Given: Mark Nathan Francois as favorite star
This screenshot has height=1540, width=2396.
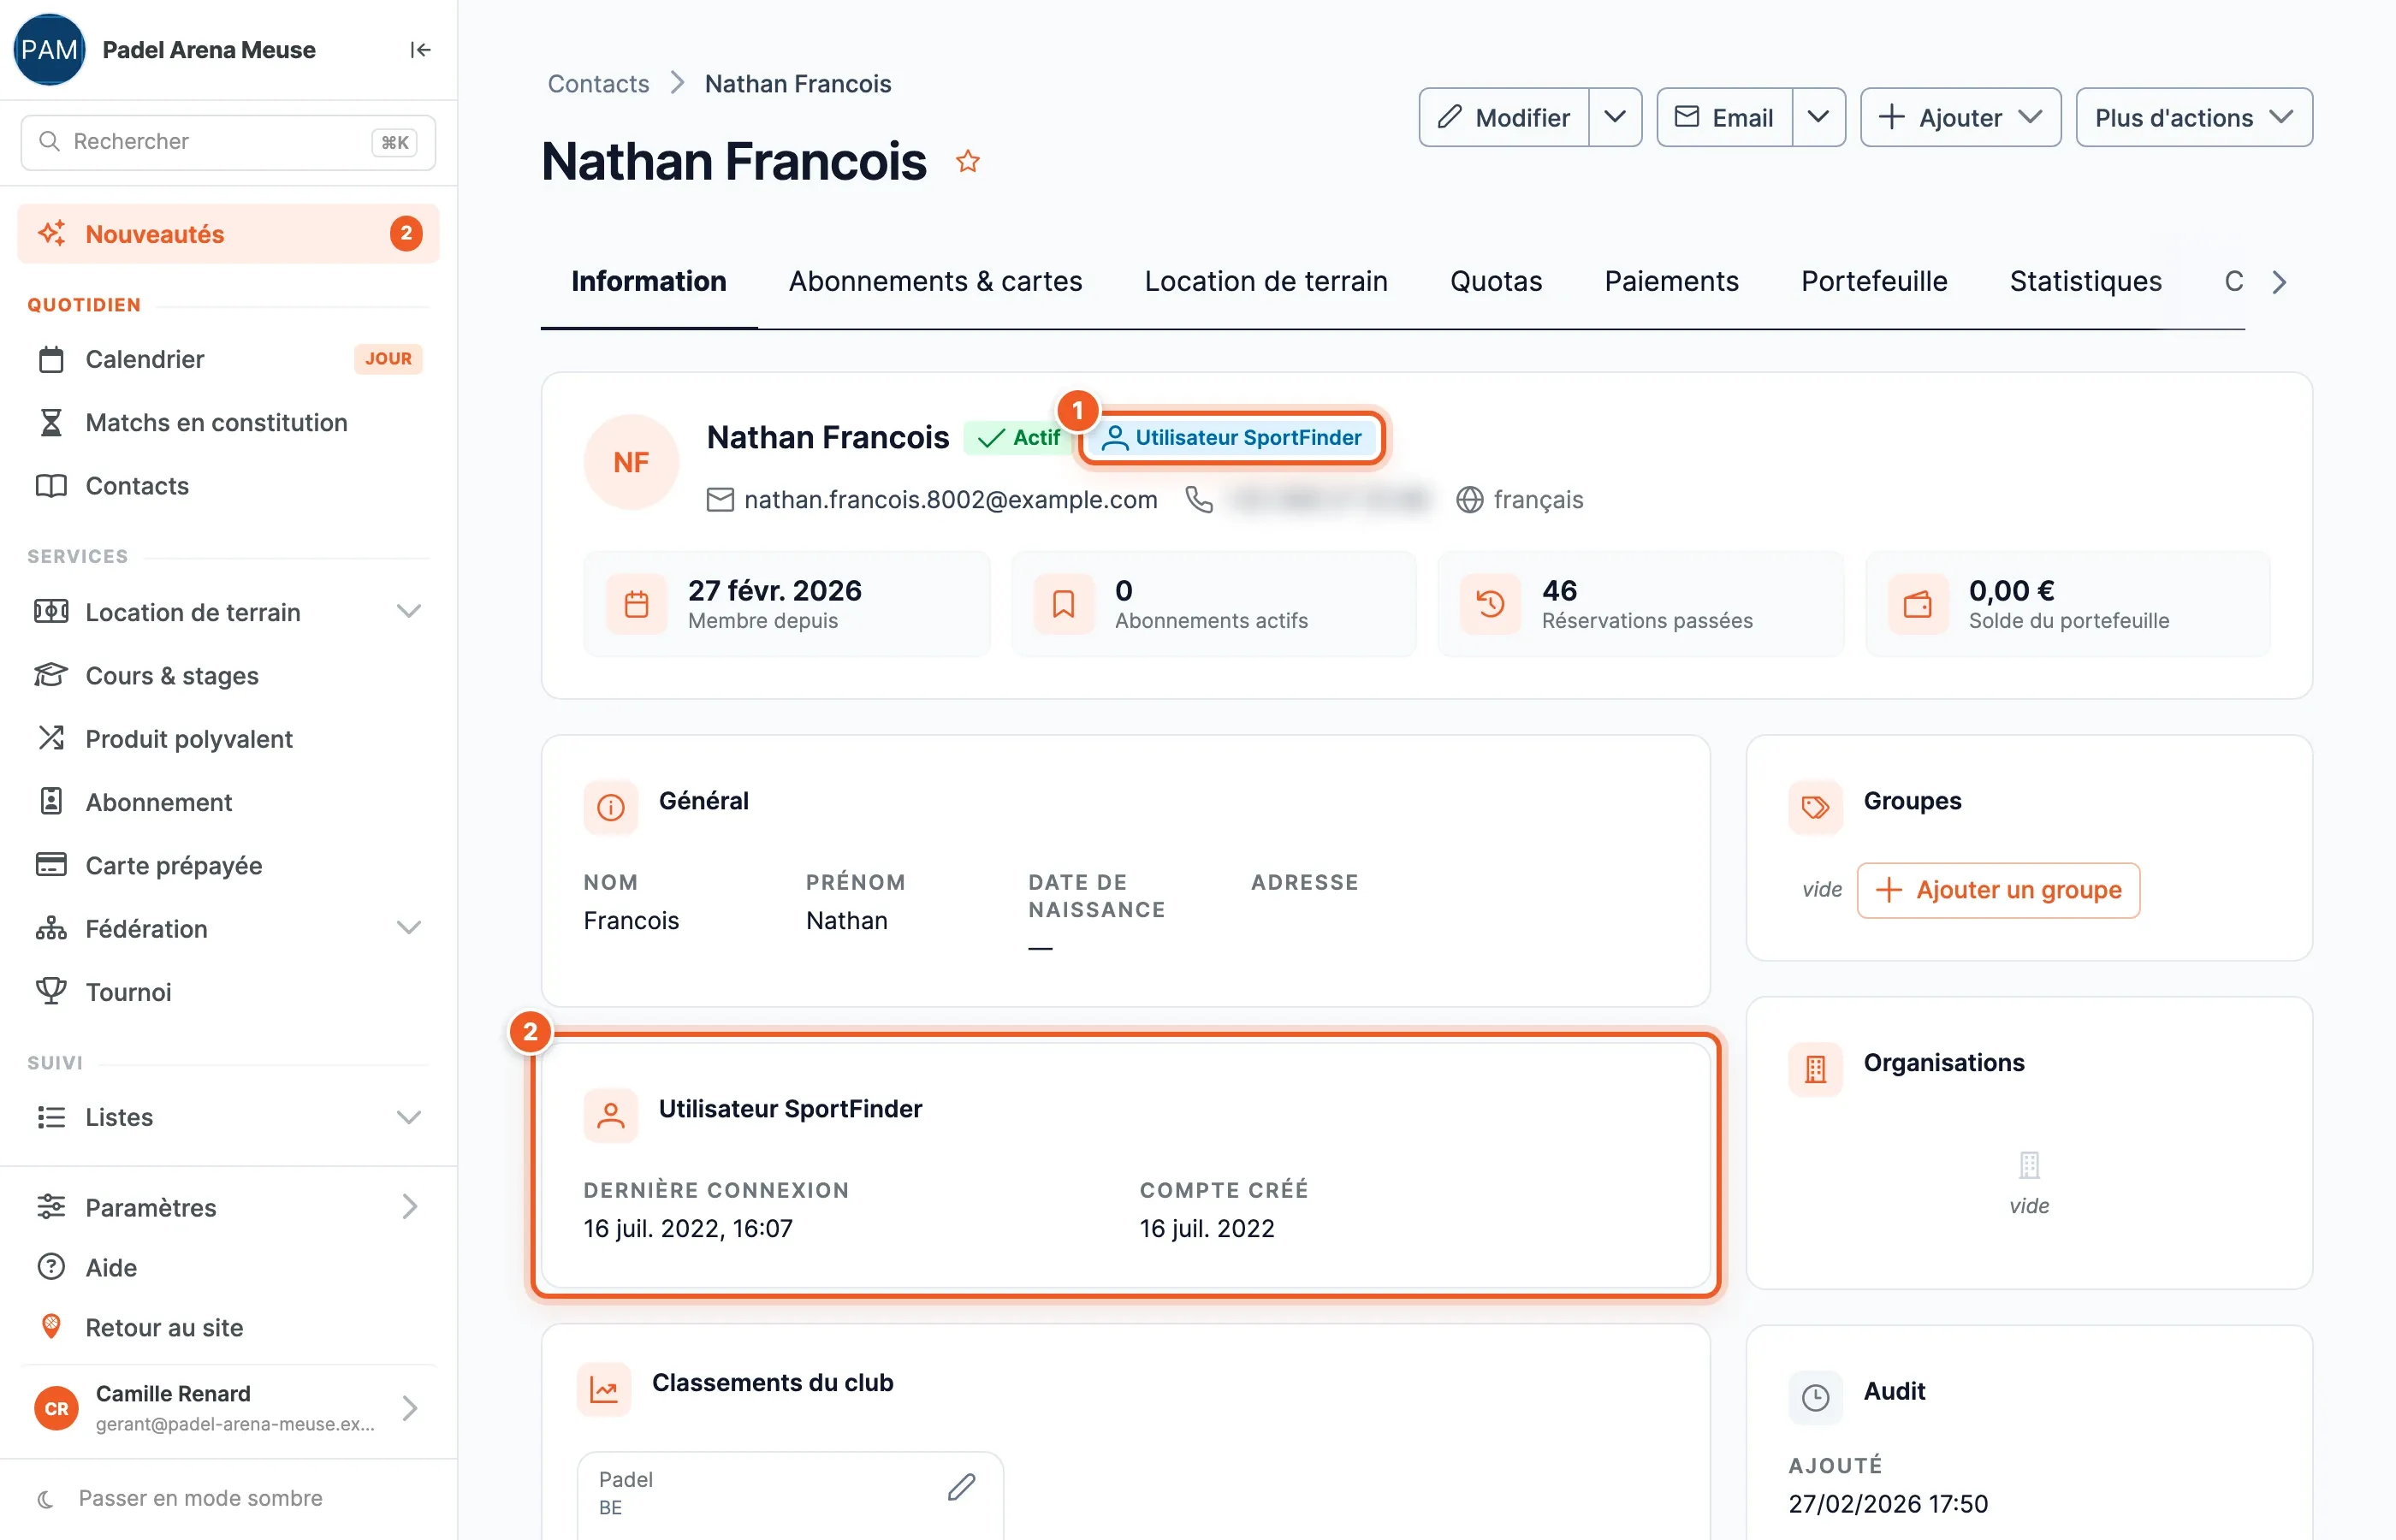Looking at the screenshot, I should [x=967, y=161].
